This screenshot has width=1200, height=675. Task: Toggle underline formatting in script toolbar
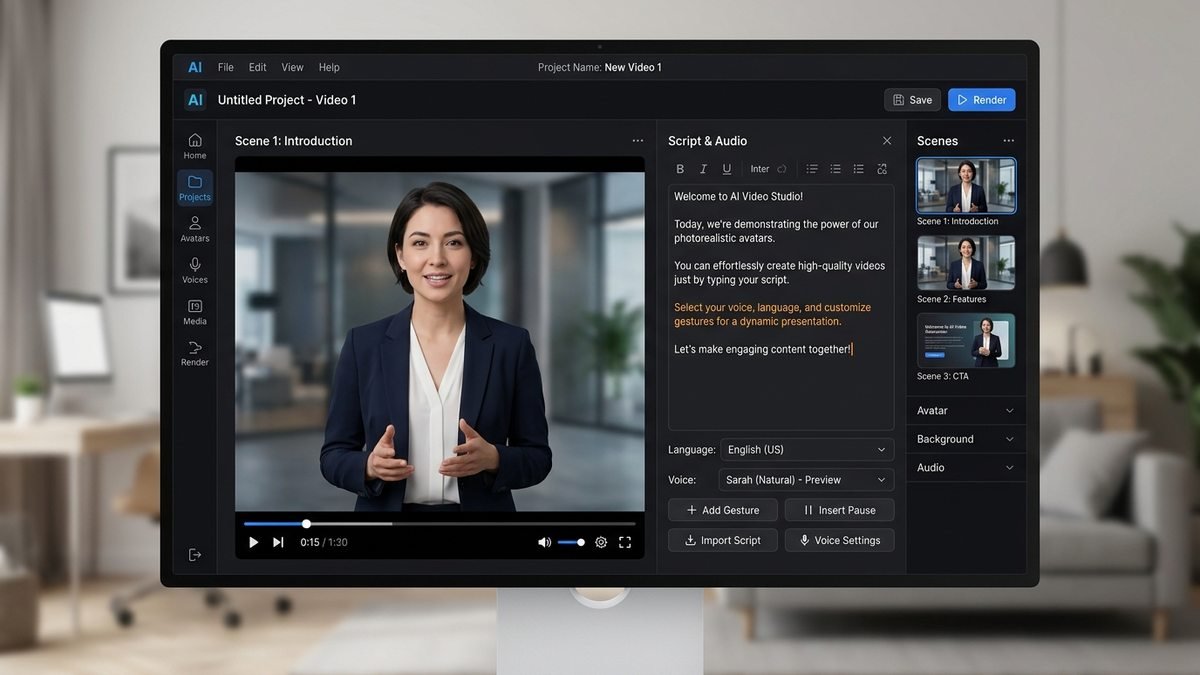[x=727, y=169]
